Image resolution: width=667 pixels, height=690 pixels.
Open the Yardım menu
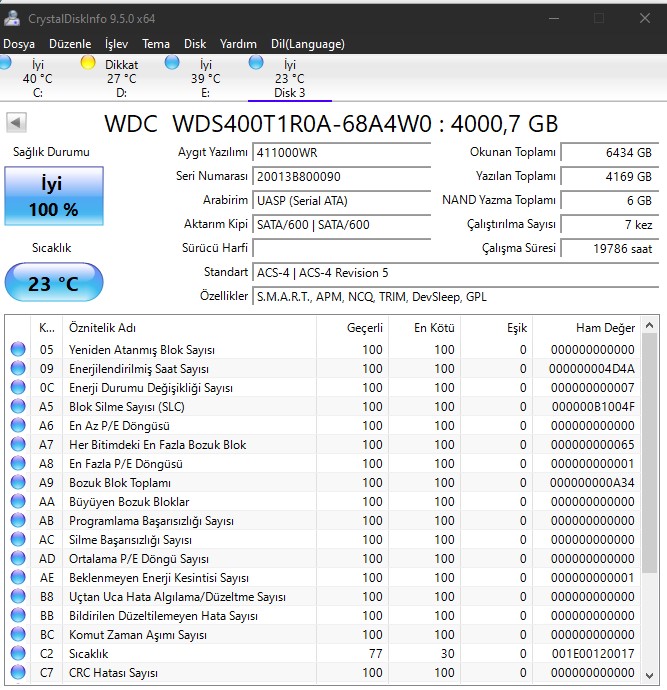click(x=238, y=44)
